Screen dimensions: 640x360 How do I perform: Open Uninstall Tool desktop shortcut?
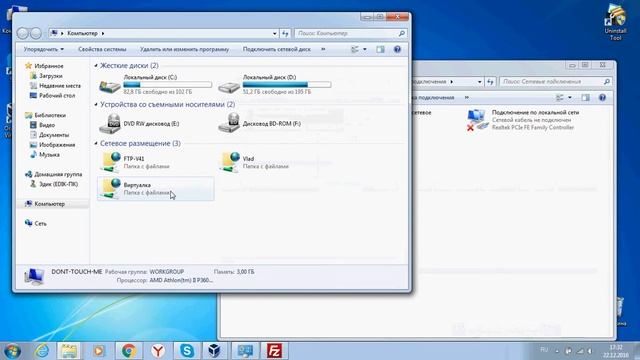(616, 22)
